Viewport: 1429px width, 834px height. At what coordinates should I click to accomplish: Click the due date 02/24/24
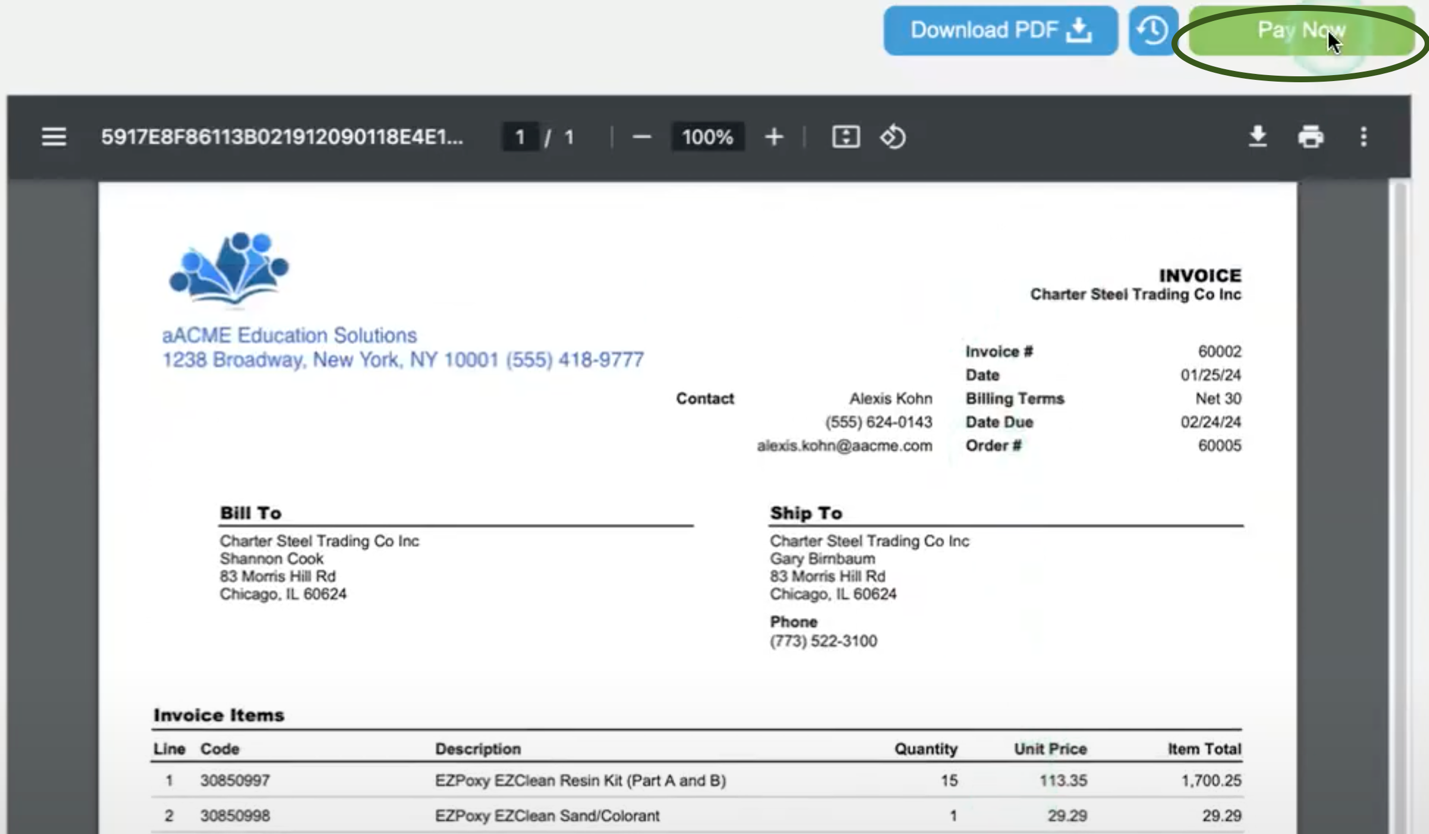1211,422
